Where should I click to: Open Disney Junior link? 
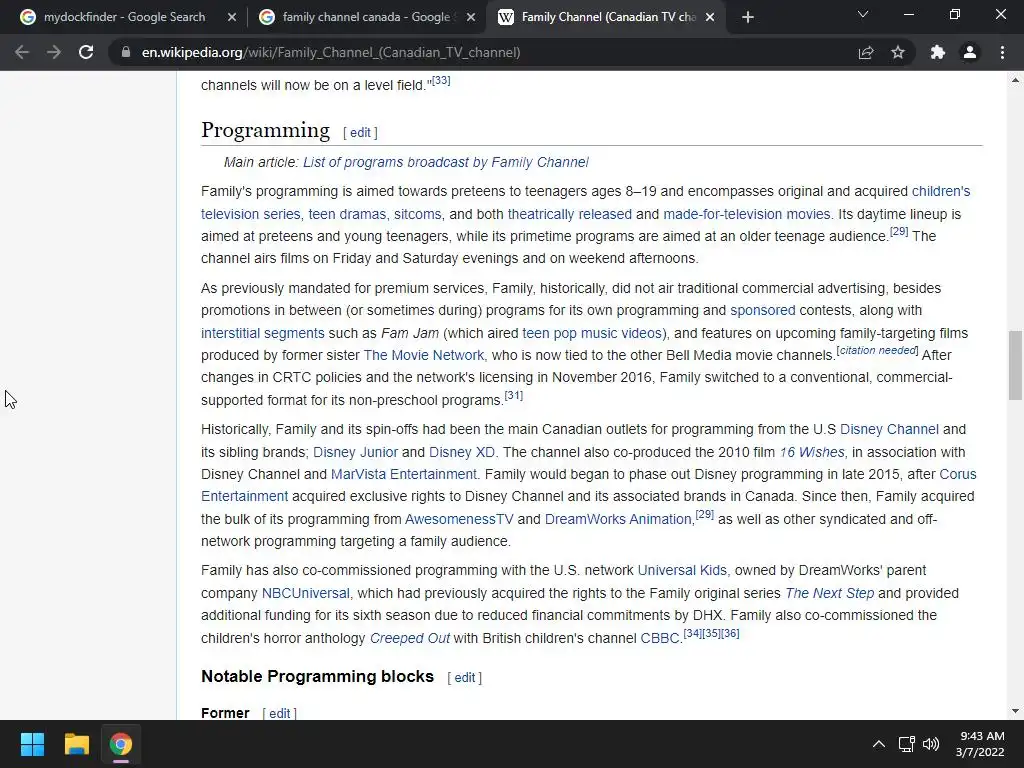[355, 452]
